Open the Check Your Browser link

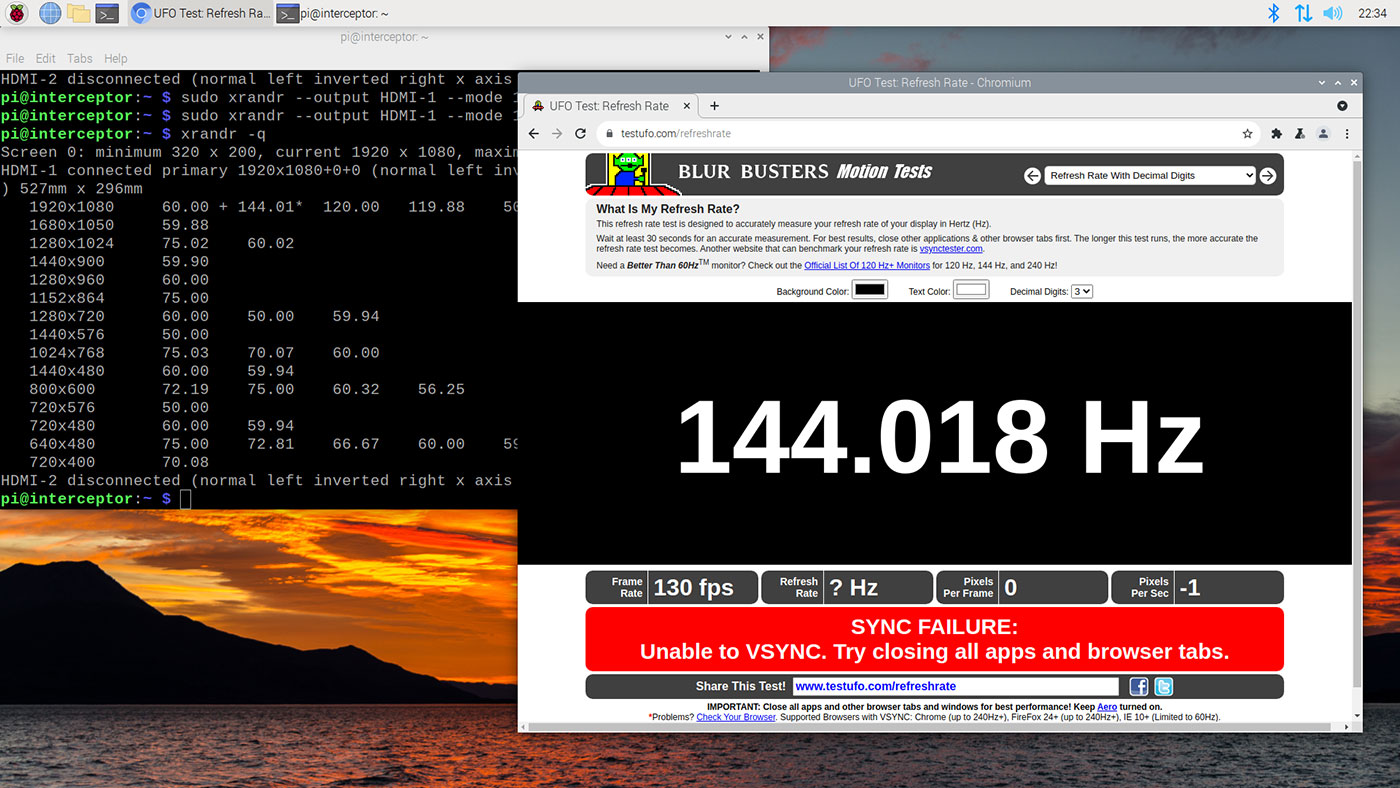tap(736, 717)
